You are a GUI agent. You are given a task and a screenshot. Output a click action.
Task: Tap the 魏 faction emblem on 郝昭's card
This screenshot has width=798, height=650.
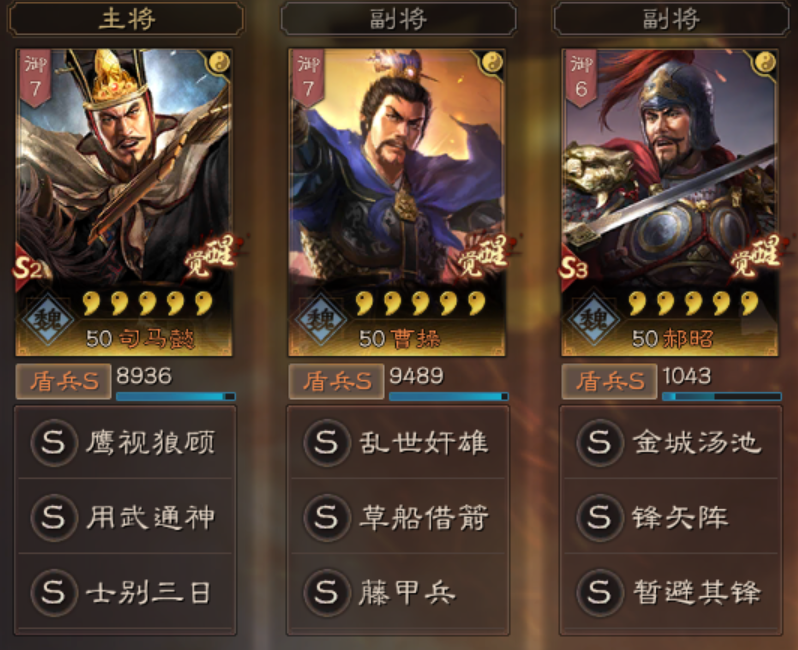pyautogui.click(x=594, y=320)
